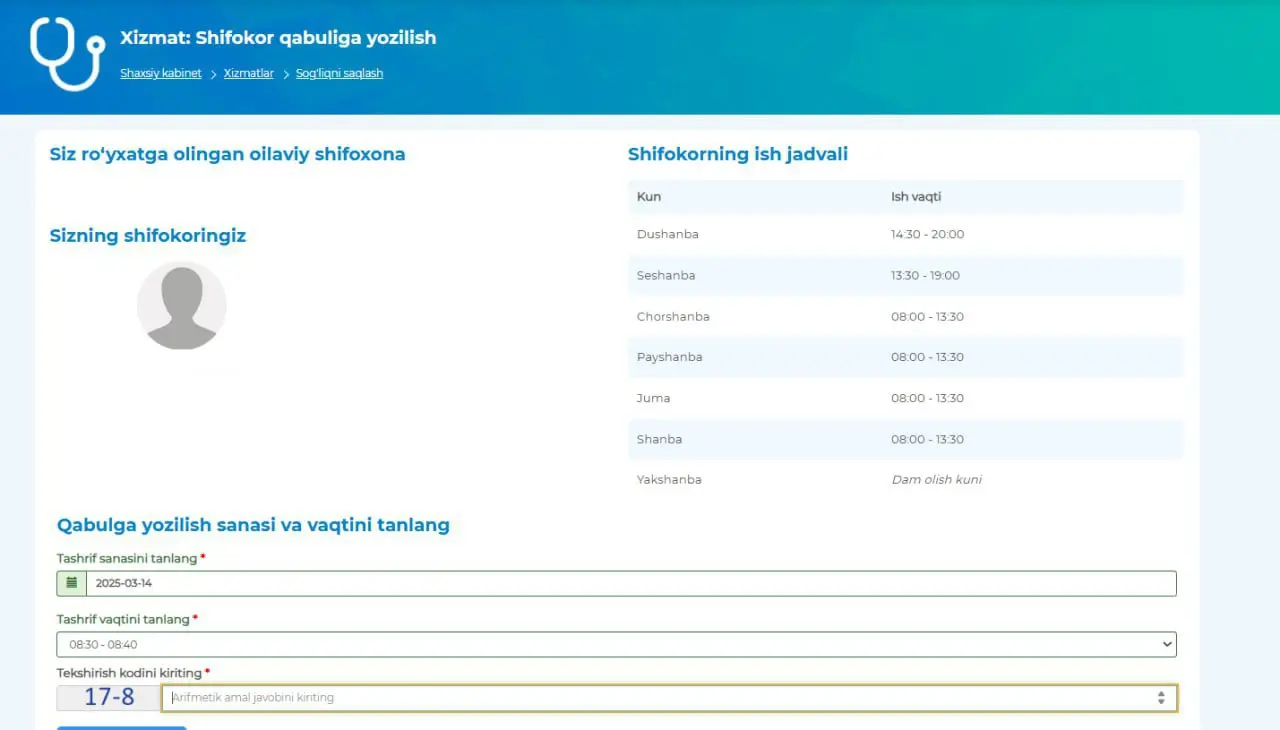Click the down arrow on the captcha number stepper
This screenshot has height=730, width=1280.
point(1161,702)
